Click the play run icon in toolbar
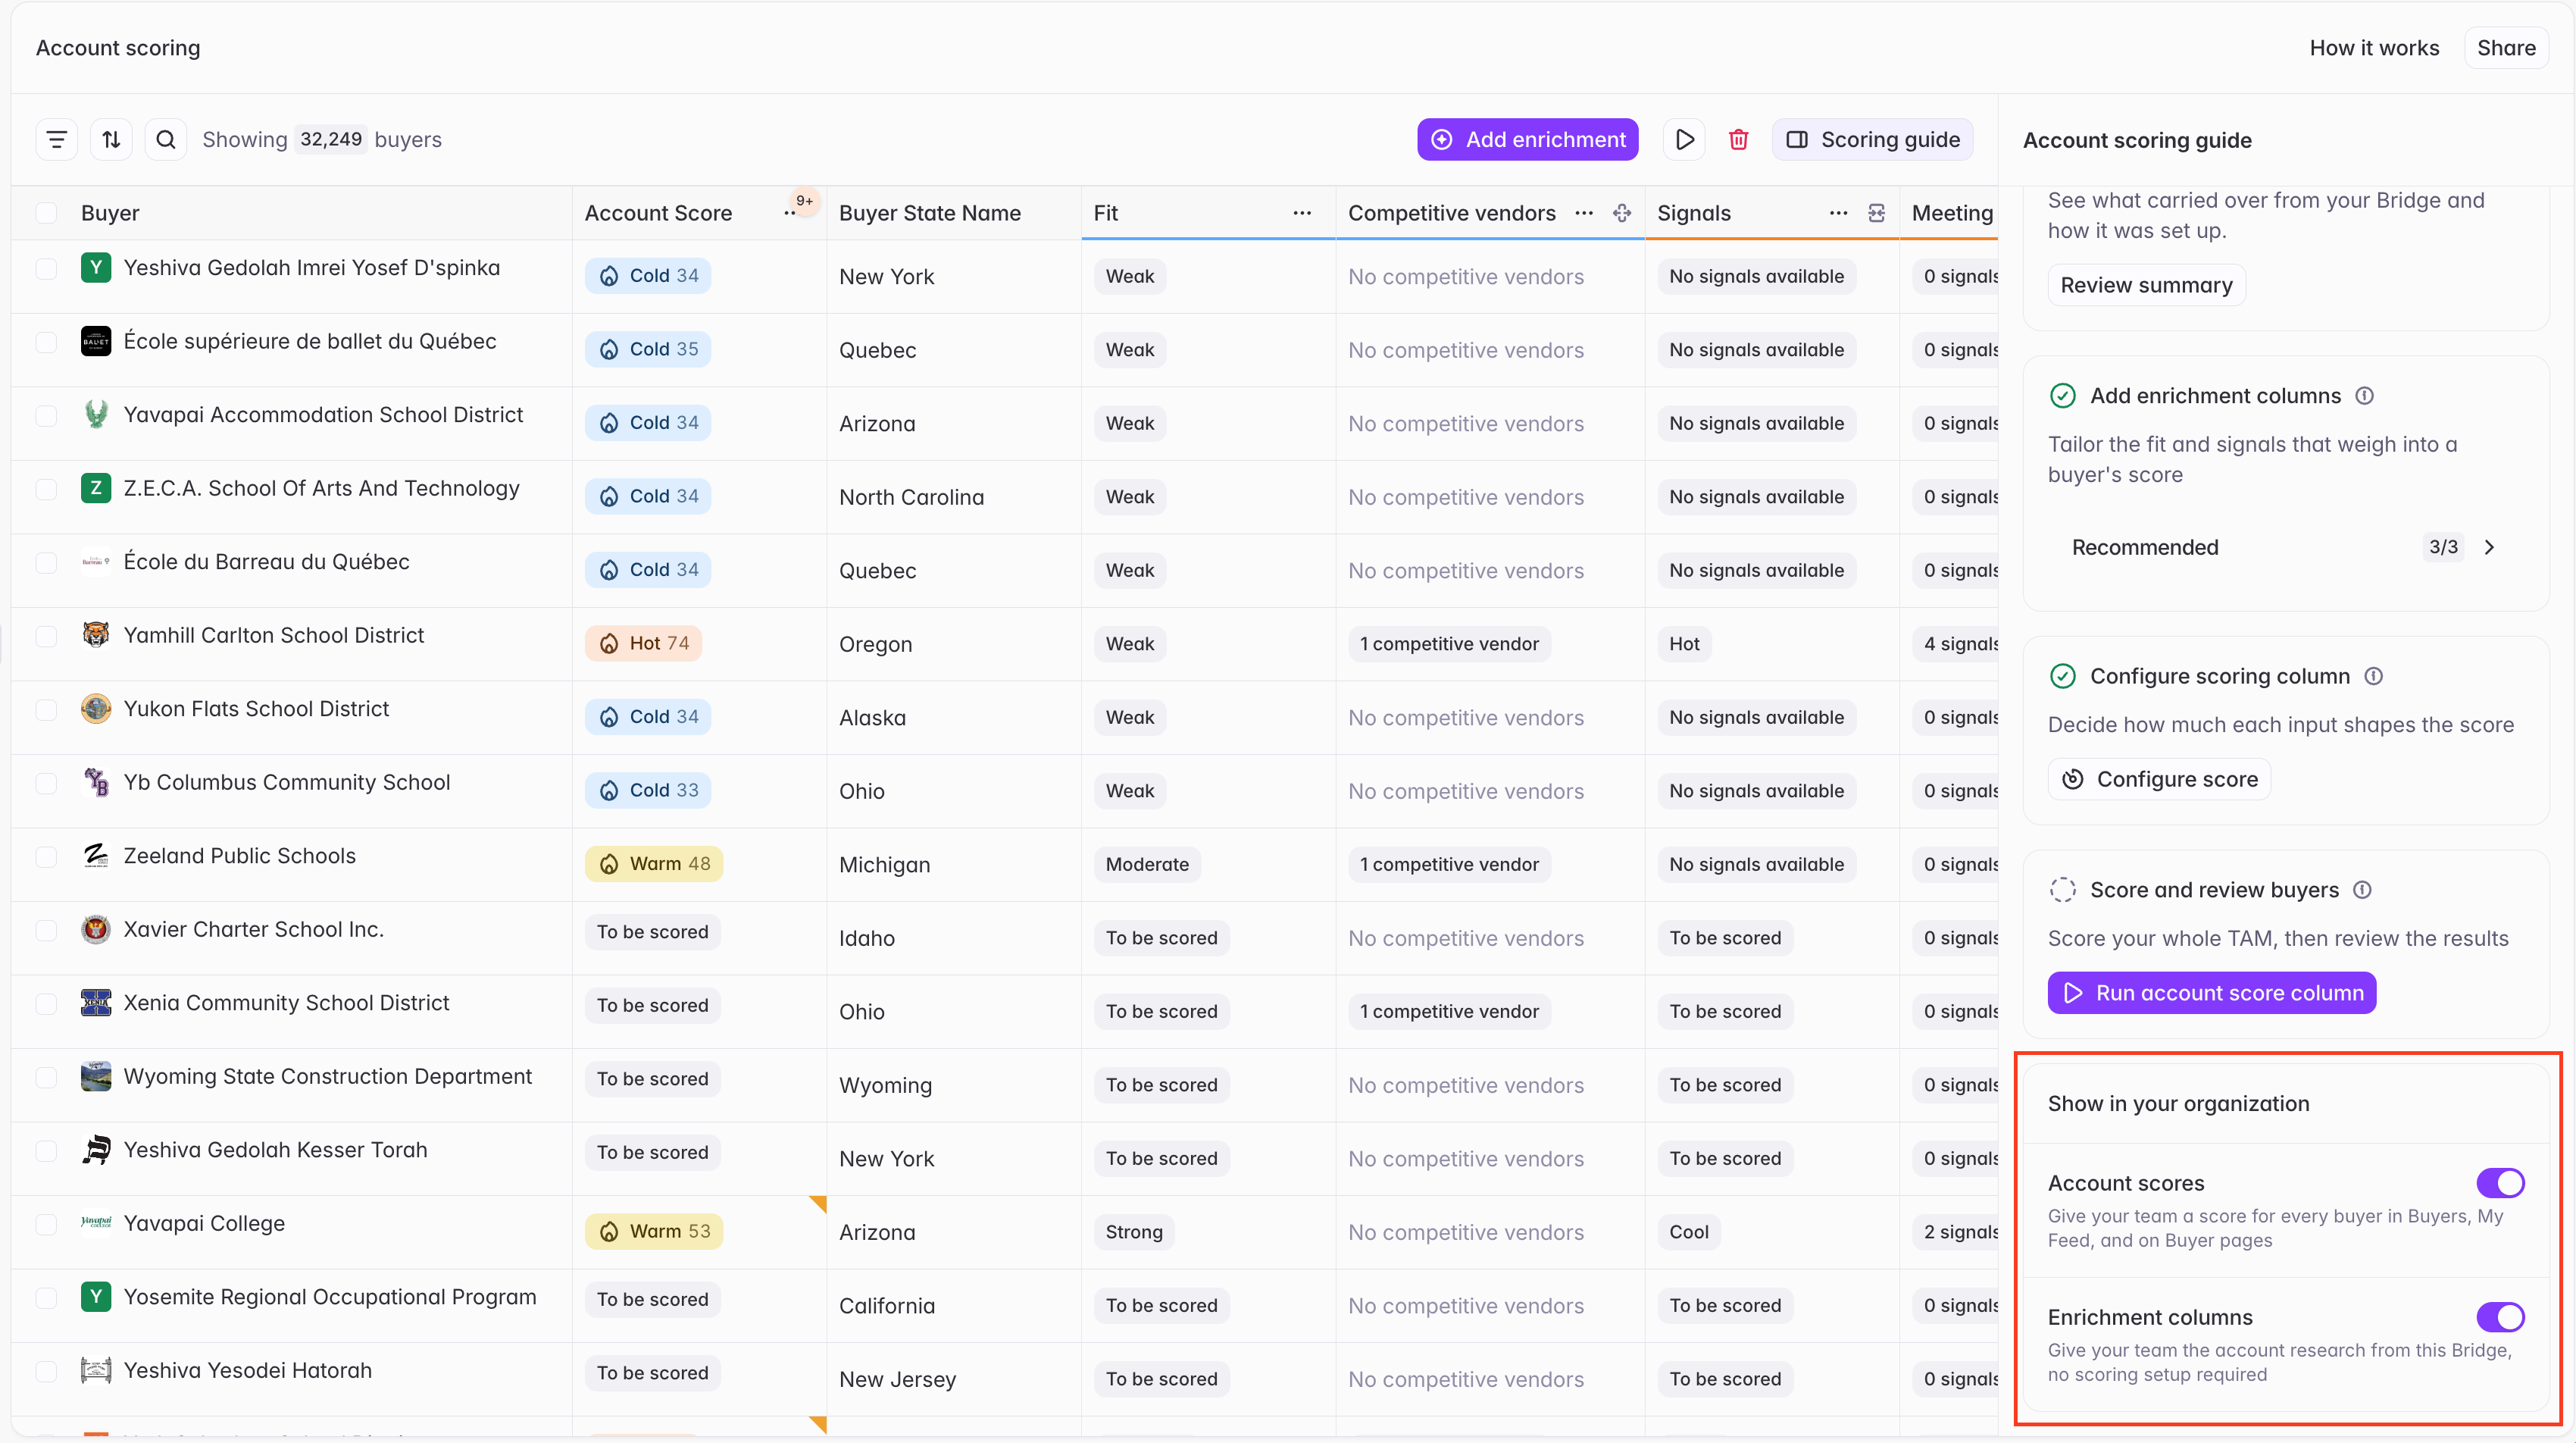Image resolution: width=2576 pixels, height=1443 pixels. (1685, 140)
